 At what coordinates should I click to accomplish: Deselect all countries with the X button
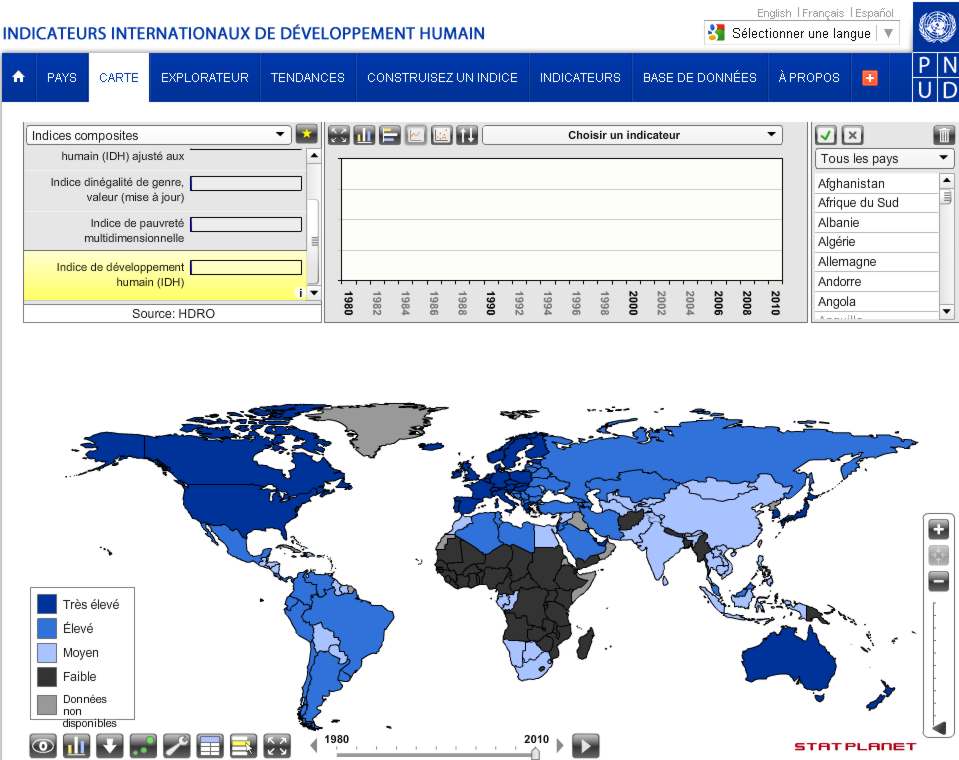tap(851, 135)
